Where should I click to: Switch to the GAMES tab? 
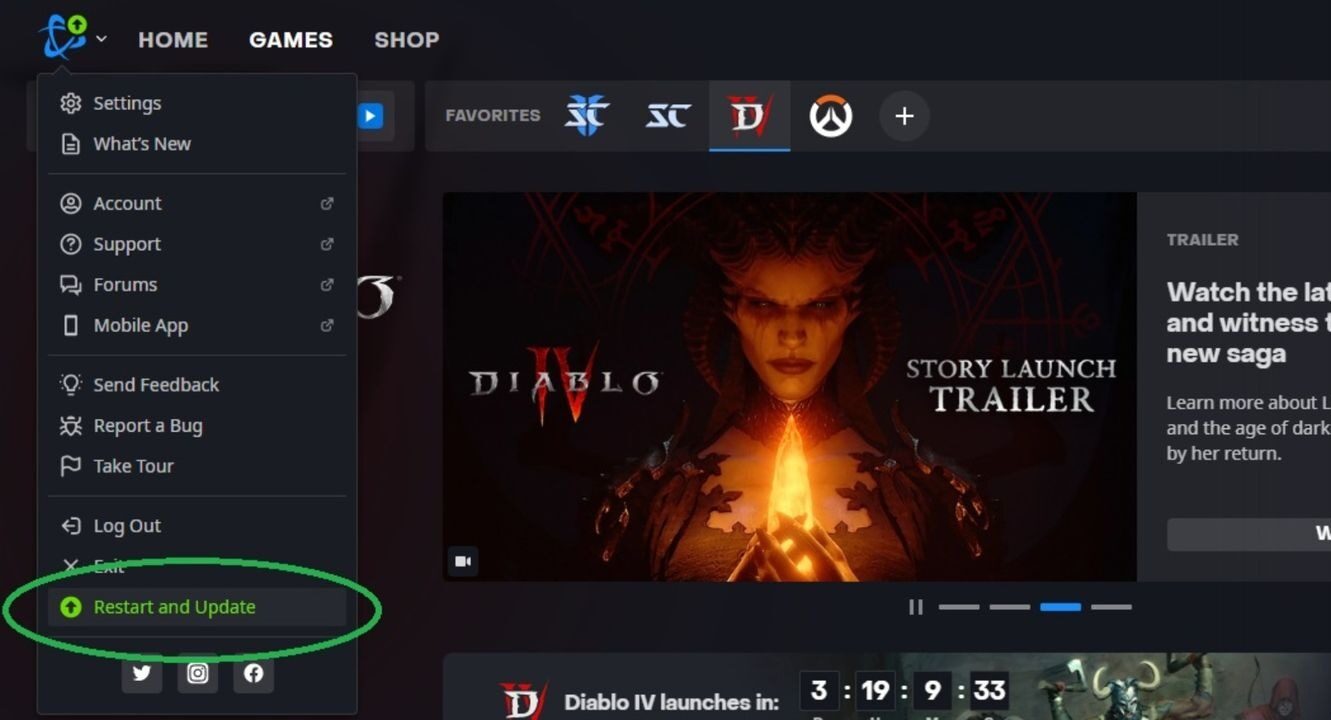(291, 40)
